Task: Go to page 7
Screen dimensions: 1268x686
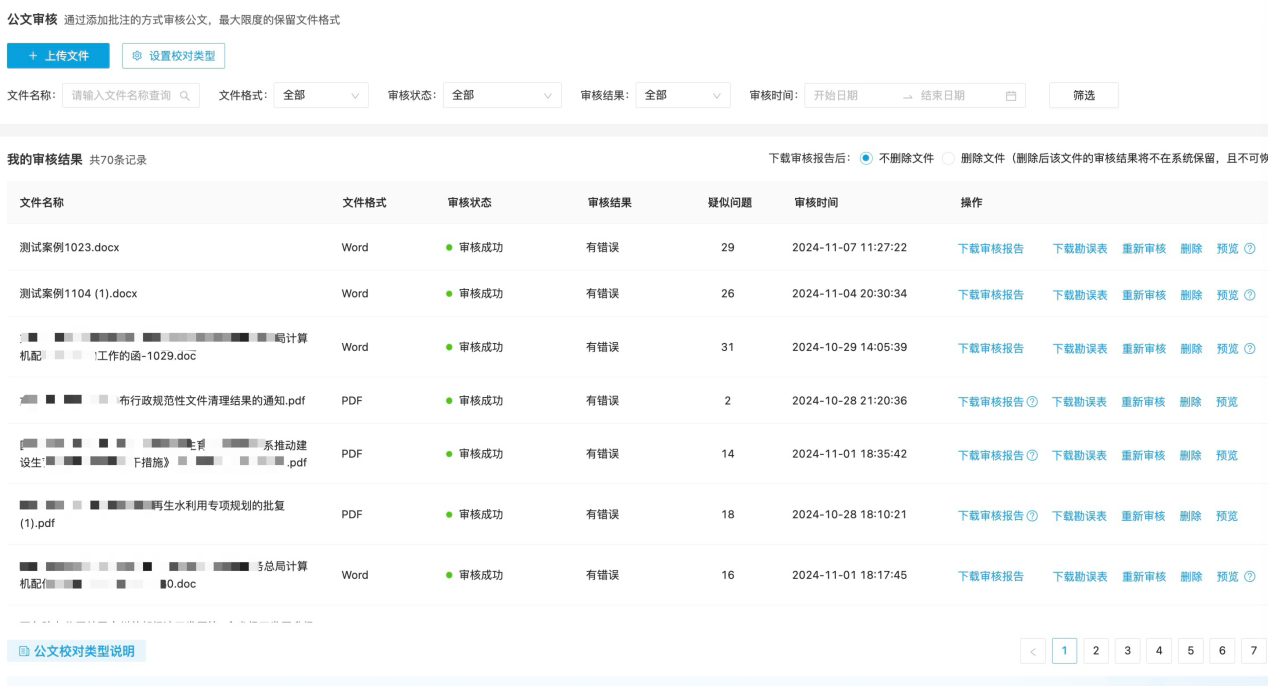Action: pos(1254,651)
